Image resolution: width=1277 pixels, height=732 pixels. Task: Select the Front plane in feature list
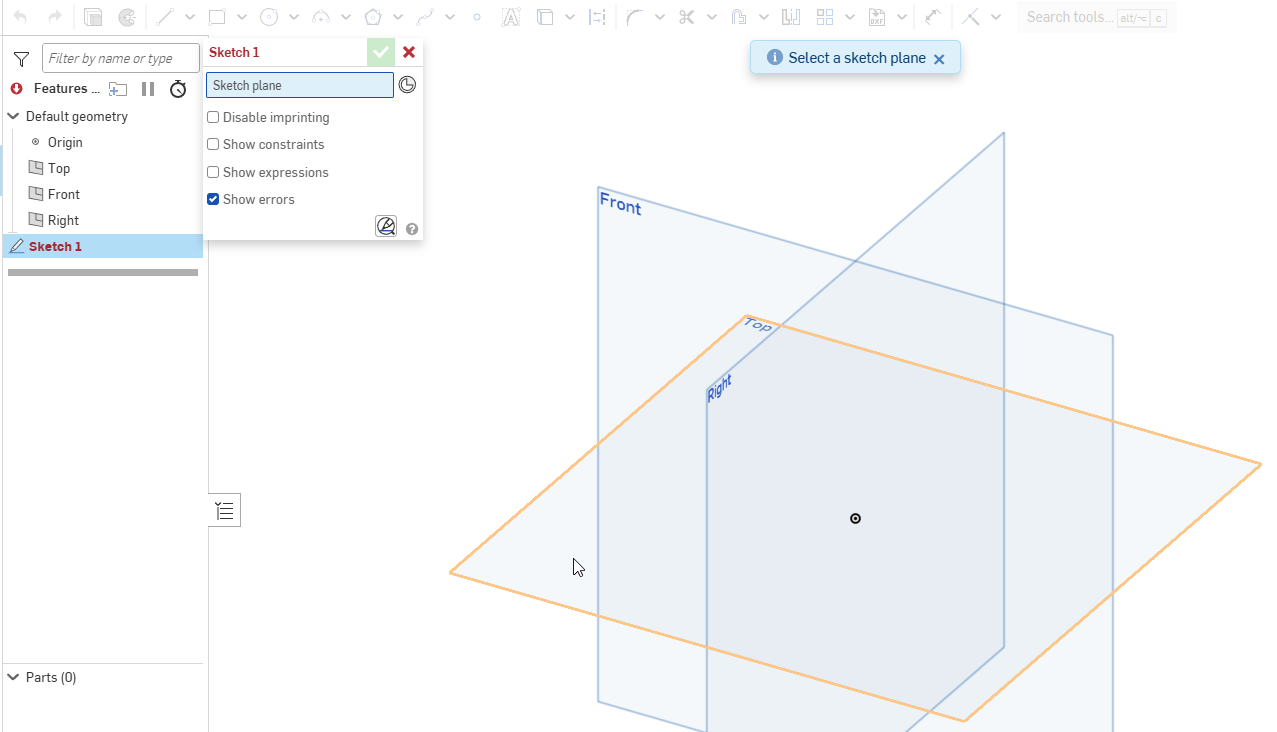pyautogui.click(x=63, y=195)
